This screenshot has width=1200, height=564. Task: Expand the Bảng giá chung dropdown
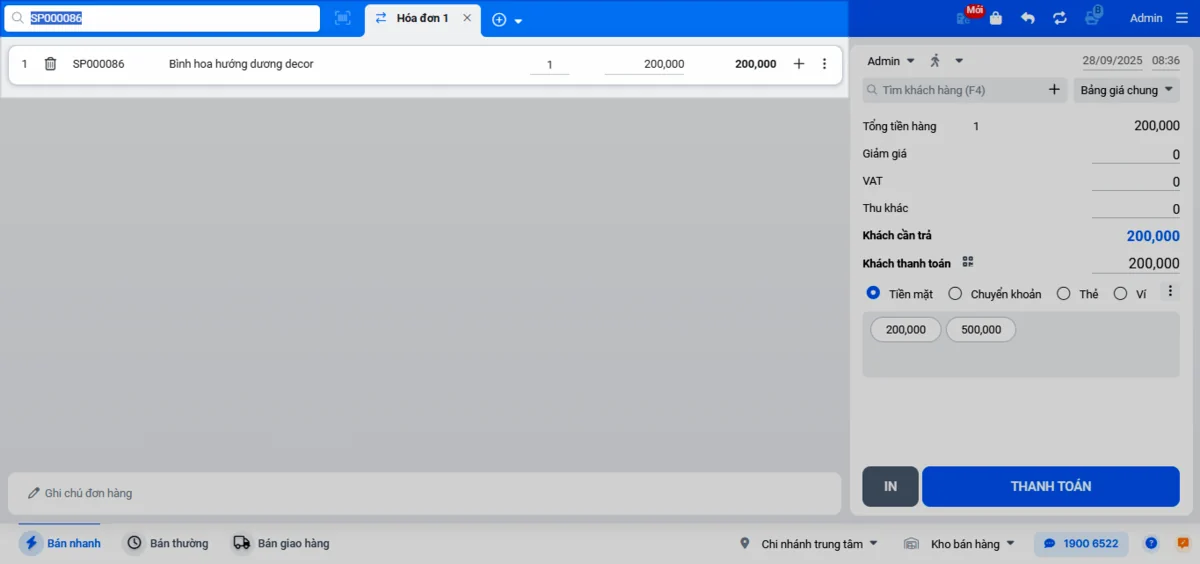1127,90
